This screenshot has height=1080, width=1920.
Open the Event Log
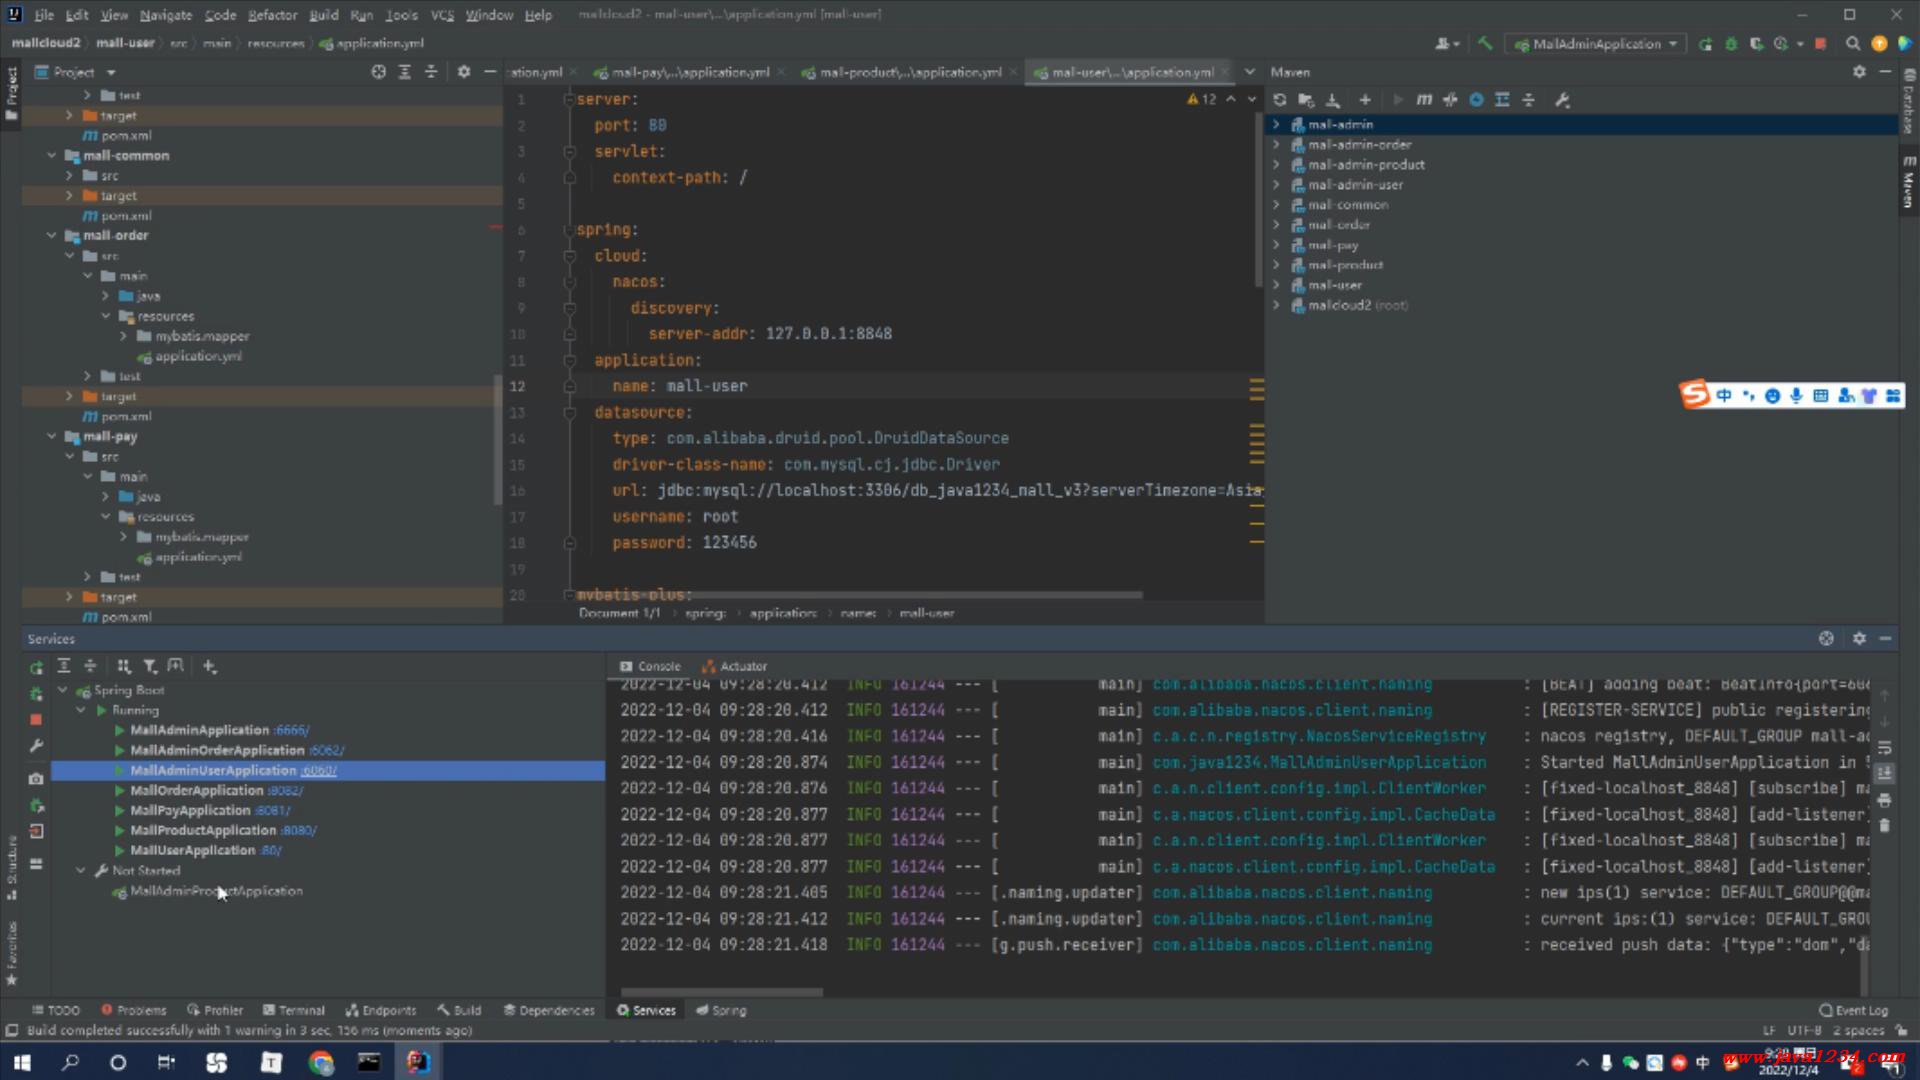tap(1853, 1010)
